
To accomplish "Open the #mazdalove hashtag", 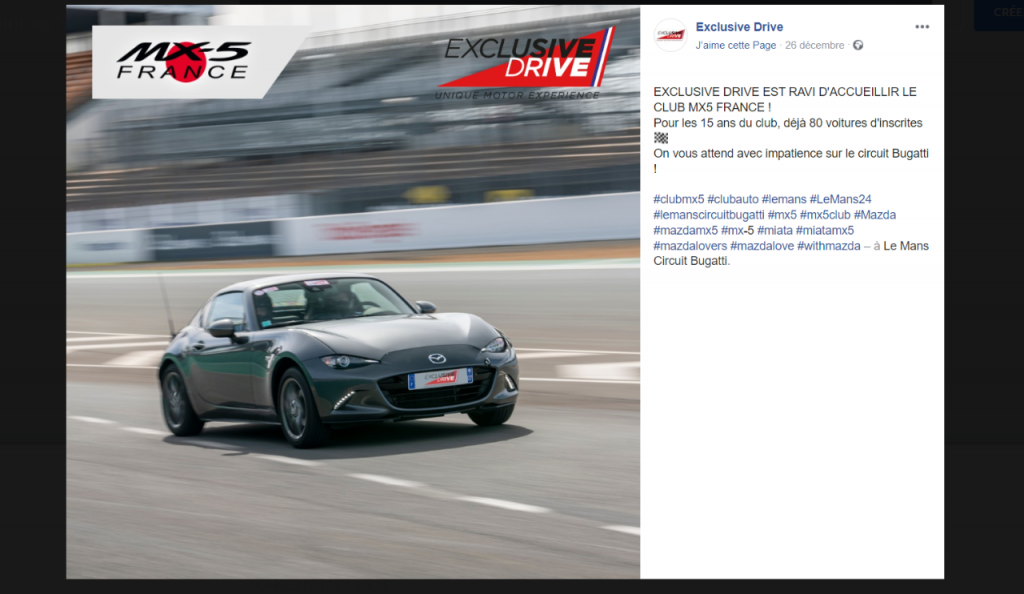I will point(762,246).
